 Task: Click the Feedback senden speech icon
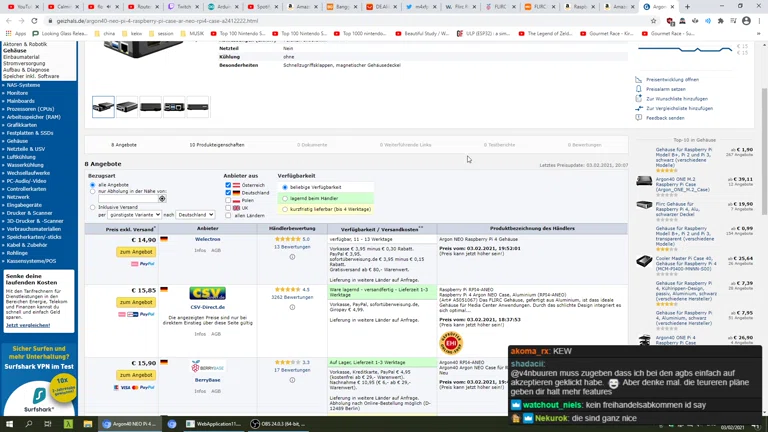638,118
